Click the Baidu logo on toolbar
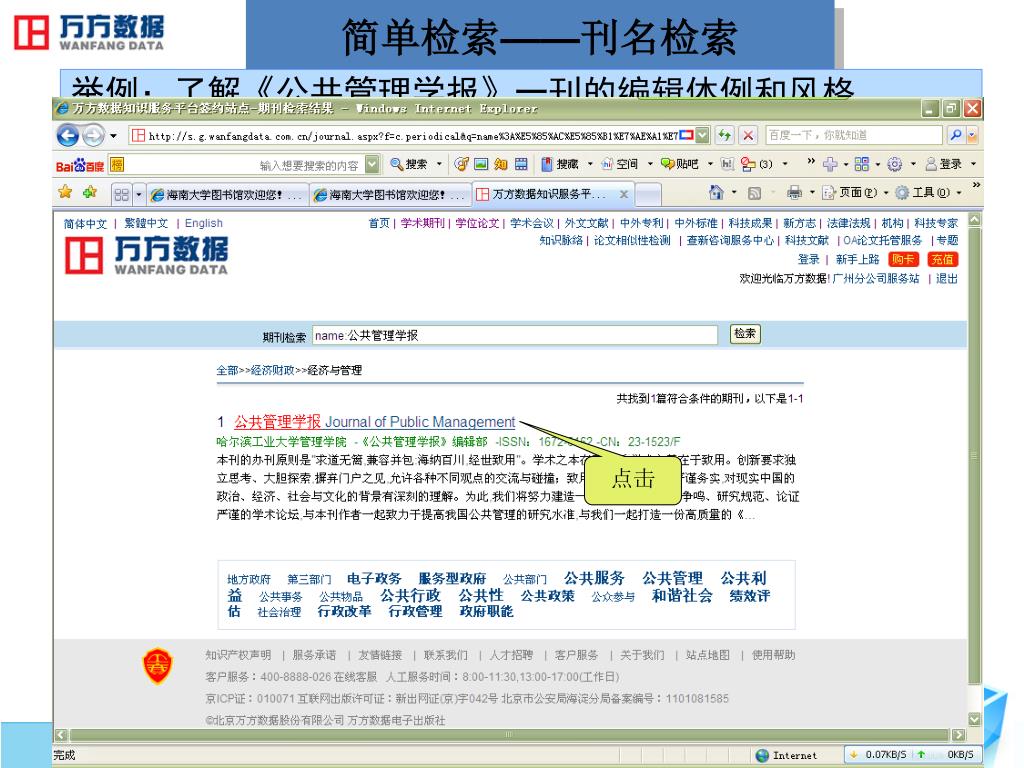Viewport: 1024px width, 768px height. click(80, 165)
